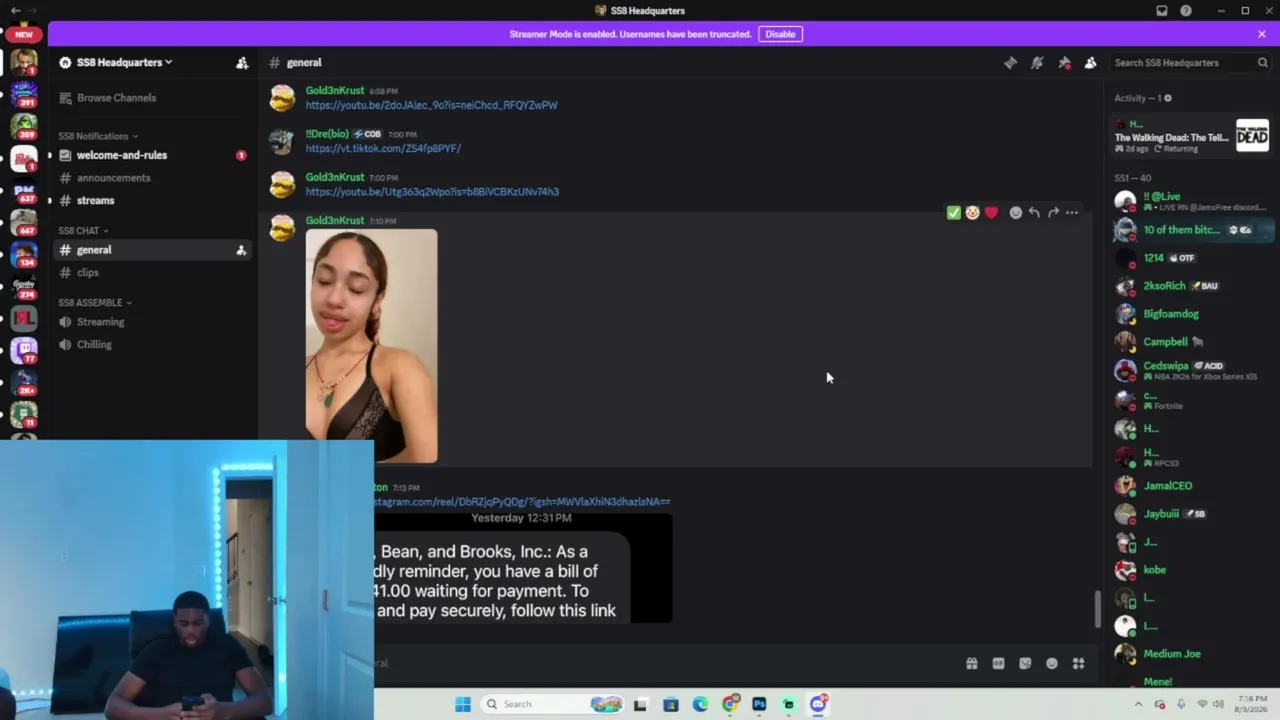The height and width of the screenshot is (720, 1280).
Task: Click the Search SS8 Headquarters field
Action: [x=1190, y=62]
